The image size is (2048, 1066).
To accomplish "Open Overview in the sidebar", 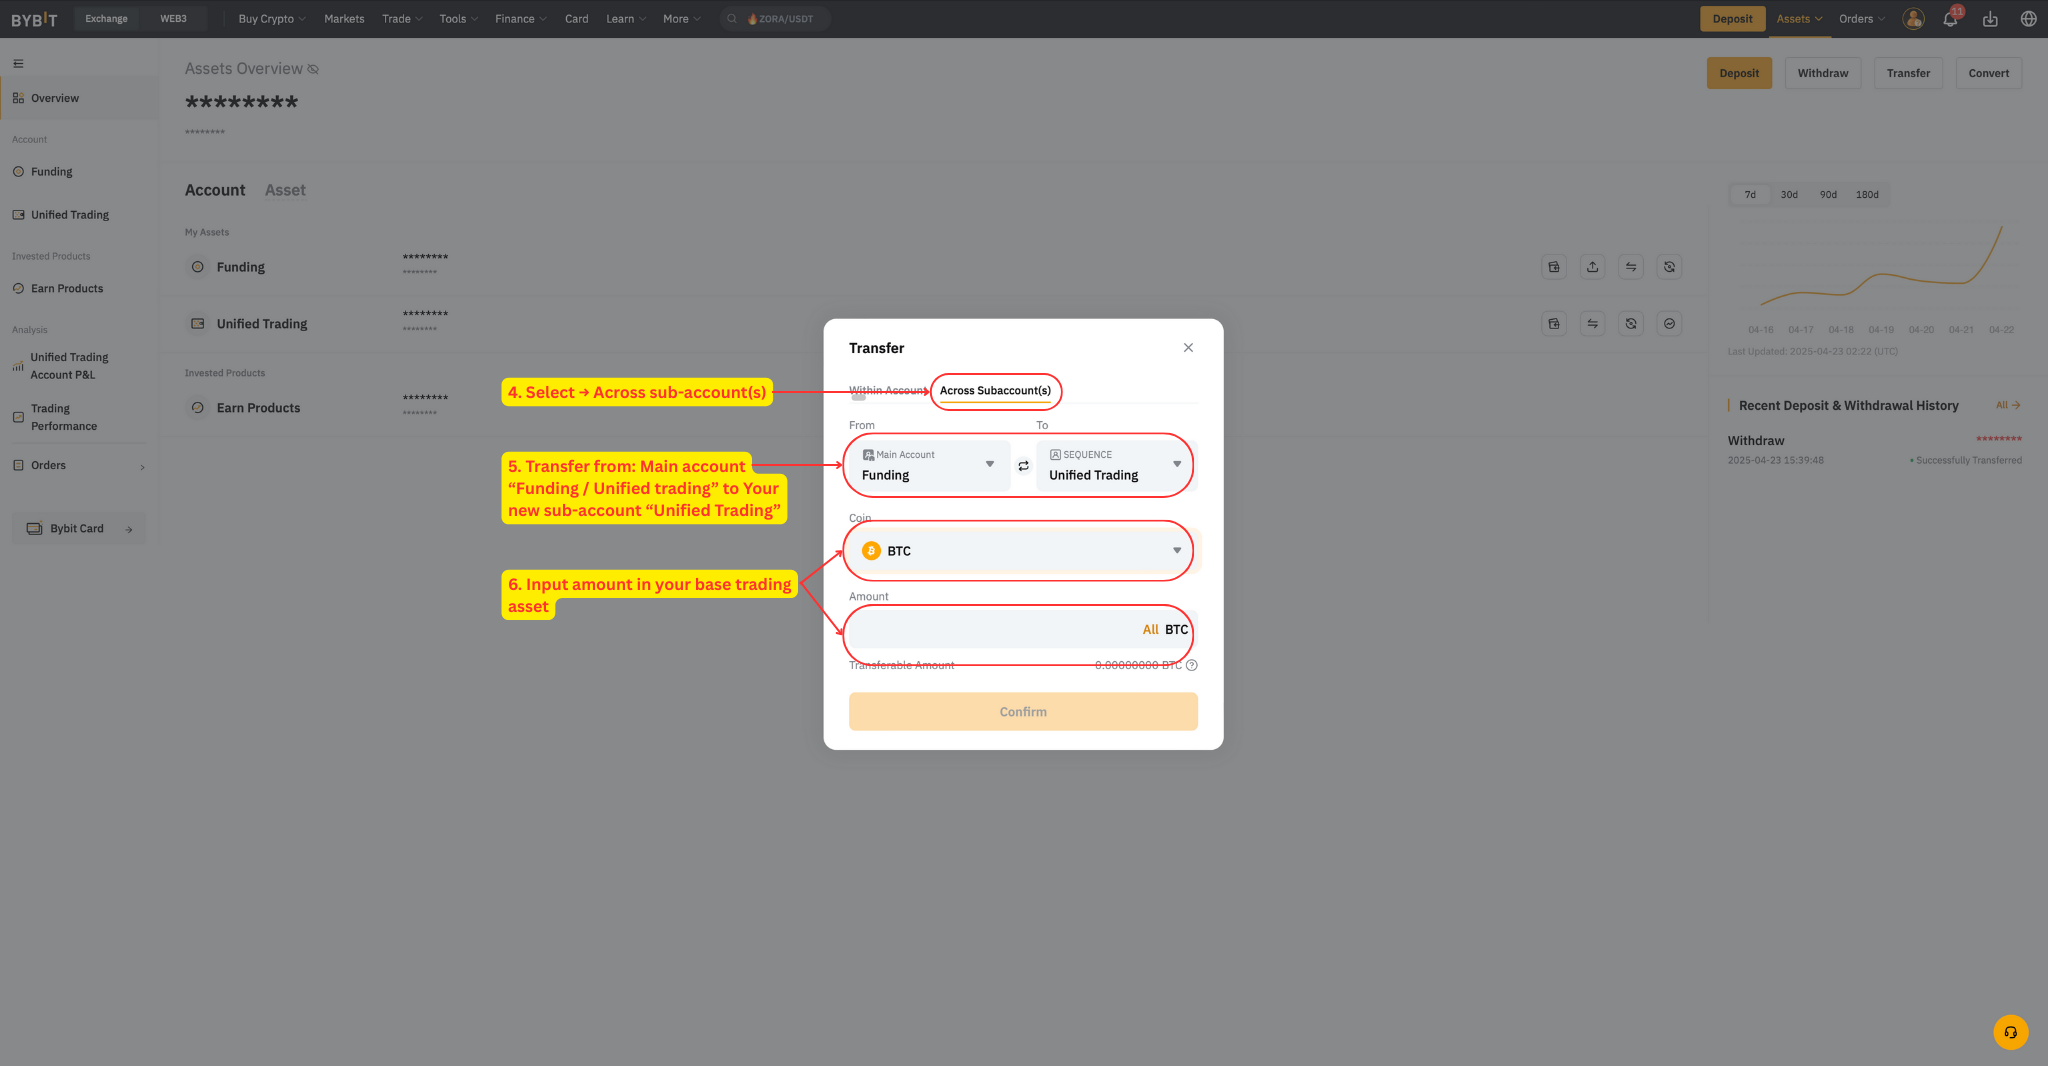I will (79, 99).
